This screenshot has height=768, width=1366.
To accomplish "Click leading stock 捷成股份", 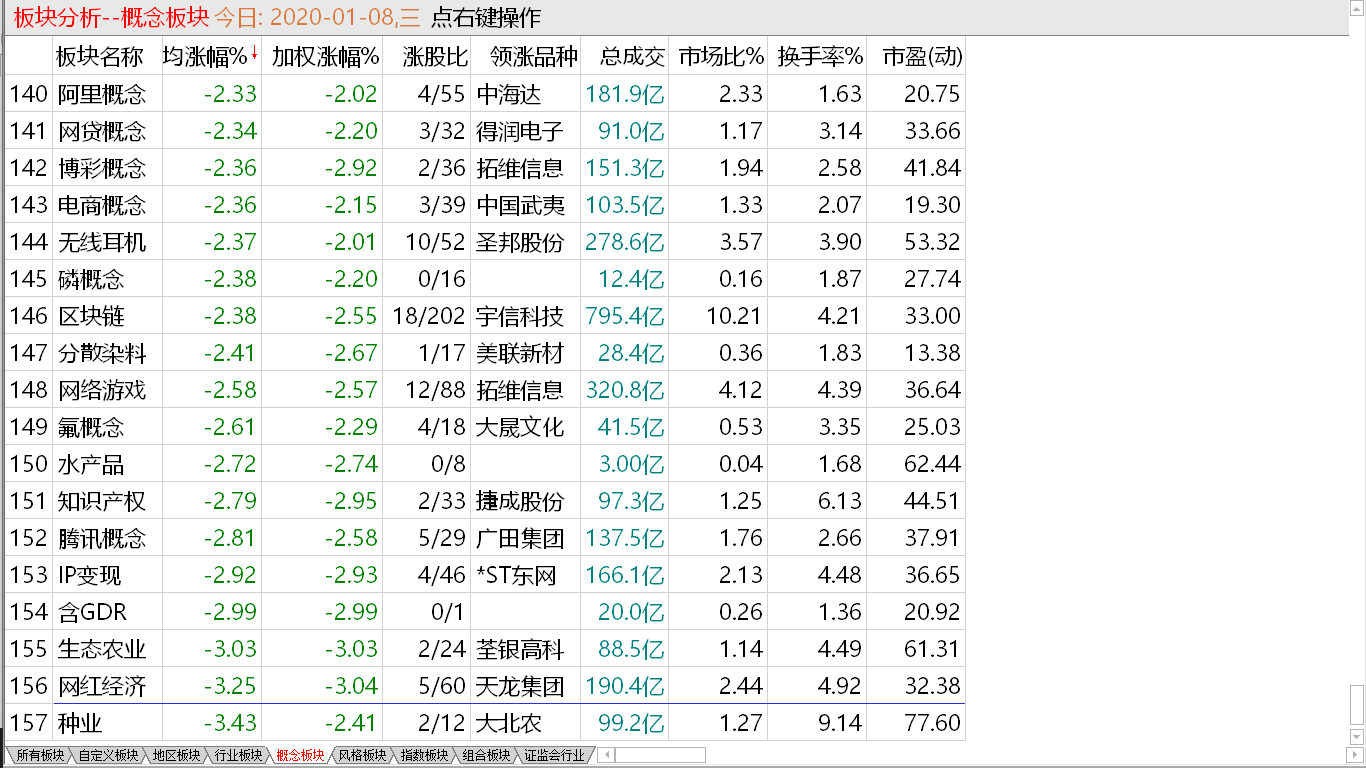I will 521,501.
